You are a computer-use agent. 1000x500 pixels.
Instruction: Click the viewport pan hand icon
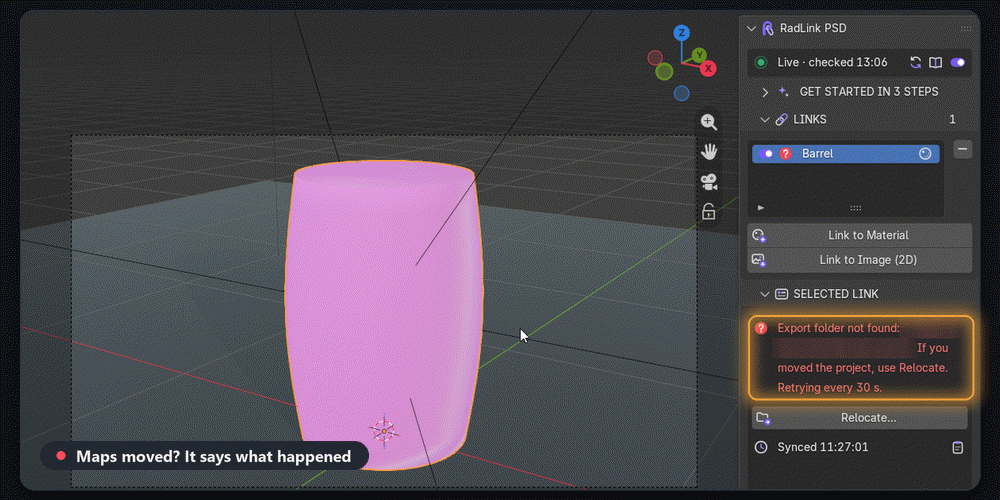(x=708, y=152)
